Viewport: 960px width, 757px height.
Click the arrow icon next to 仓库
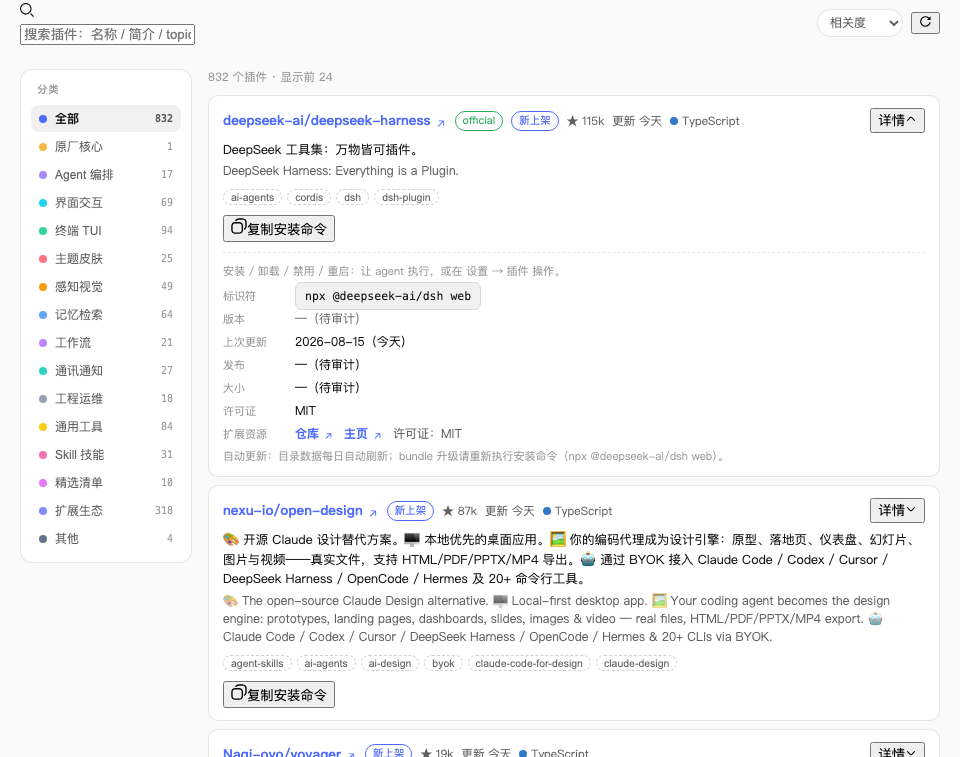click(329, 435)
